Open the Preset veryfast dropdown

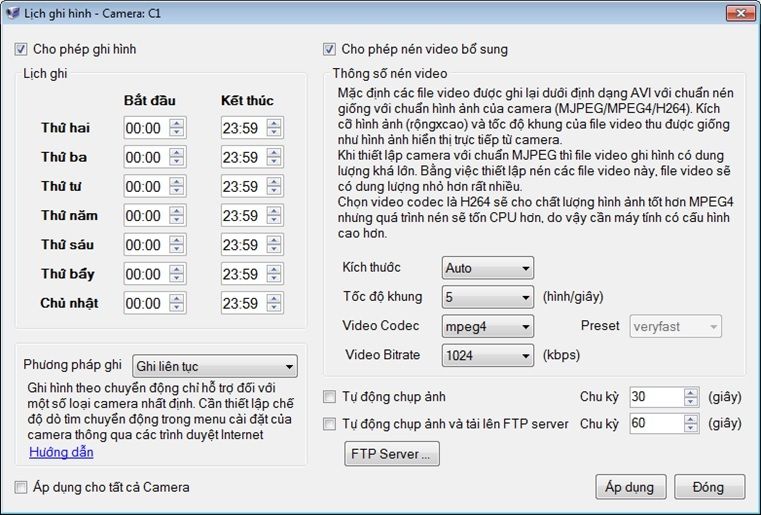676,327
